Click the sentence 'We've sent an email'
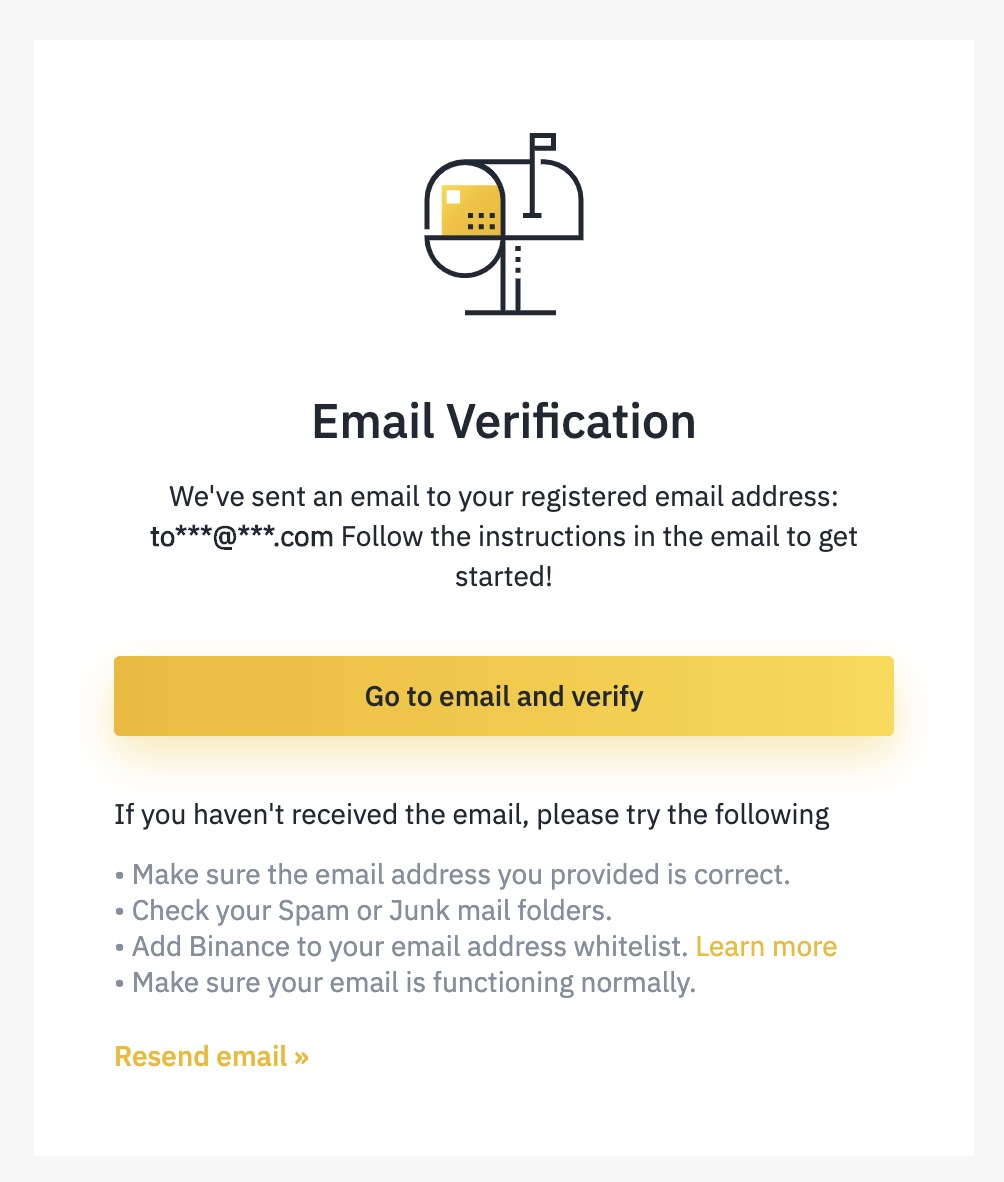This screenshot has height=1182, width=1004. click(504, 497)
